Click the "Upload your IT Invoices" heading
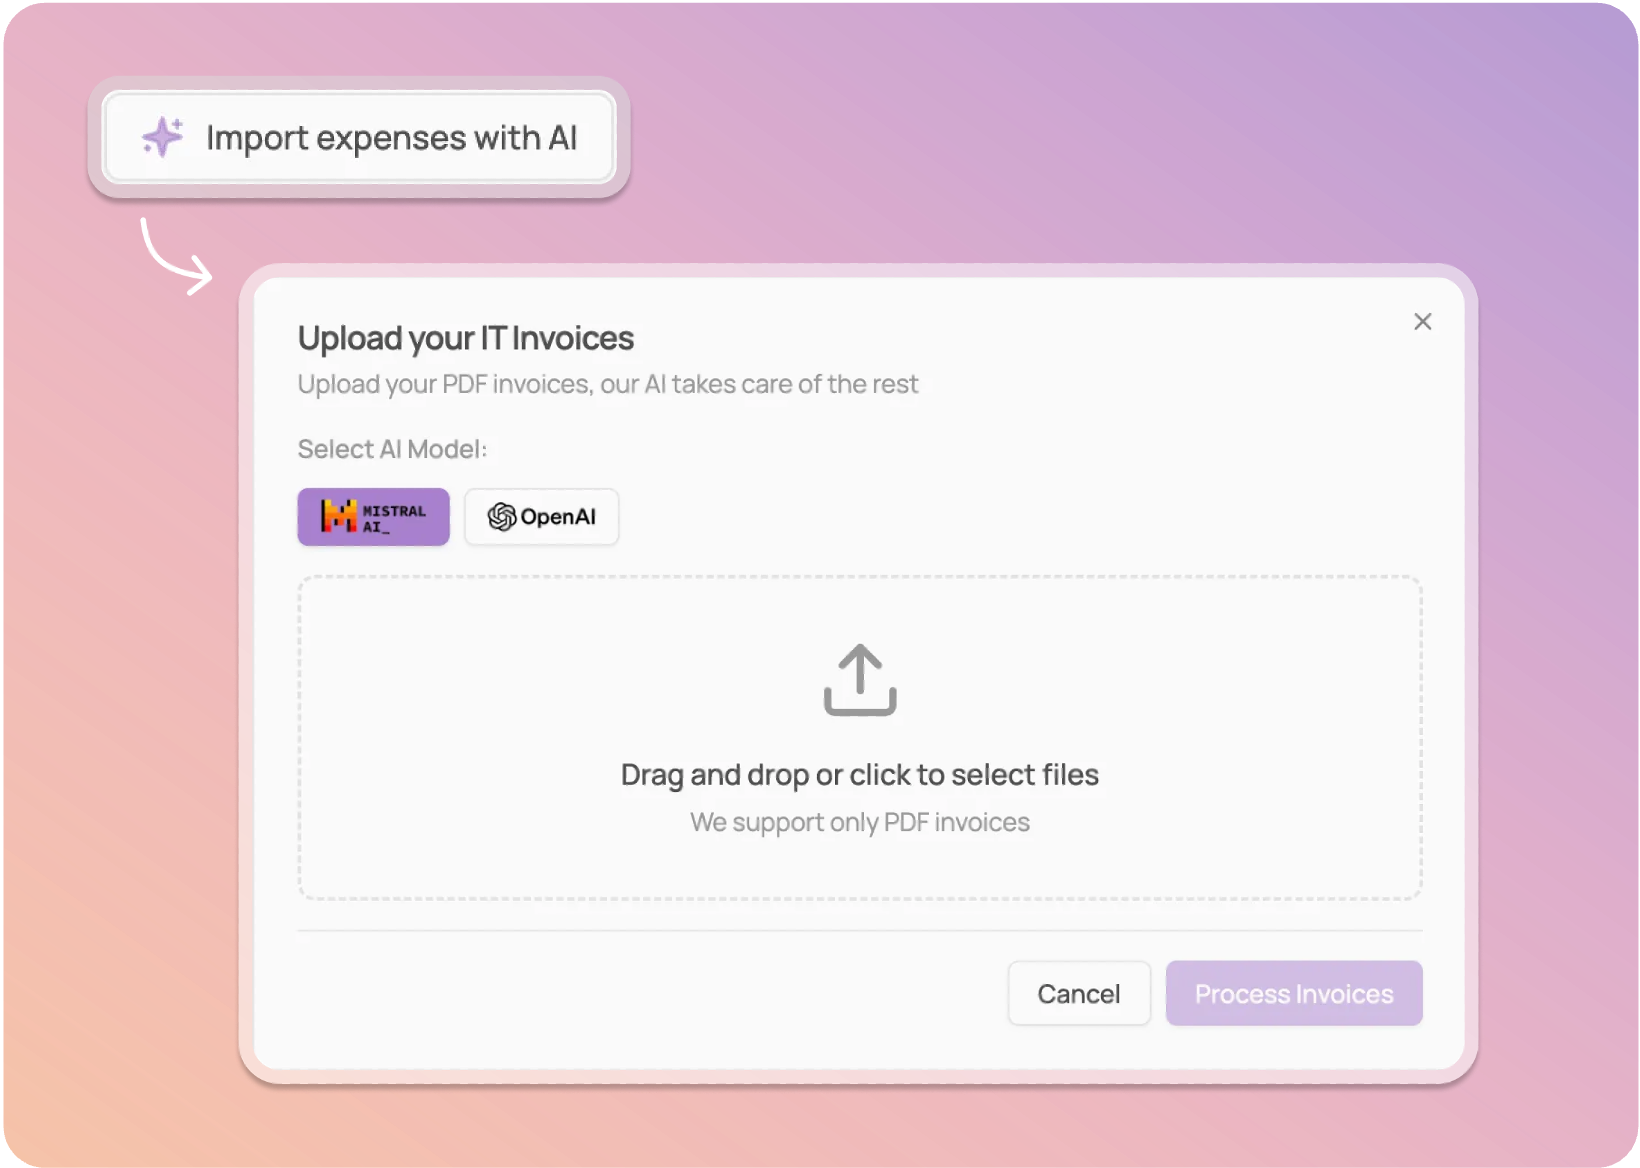1640x1168 pixels. point(466,338)
